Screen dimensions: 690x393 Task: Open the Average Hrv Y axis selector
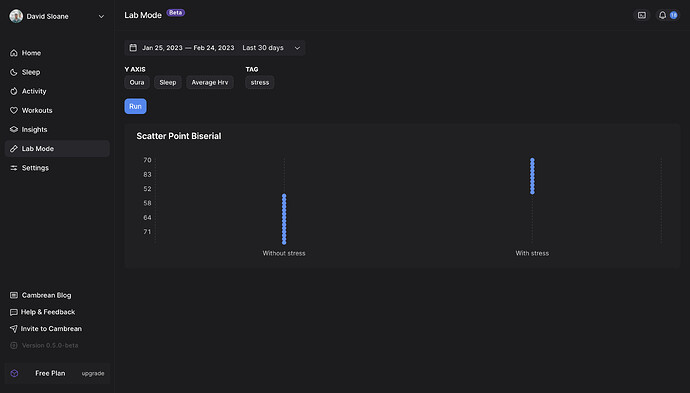point(210,82)
